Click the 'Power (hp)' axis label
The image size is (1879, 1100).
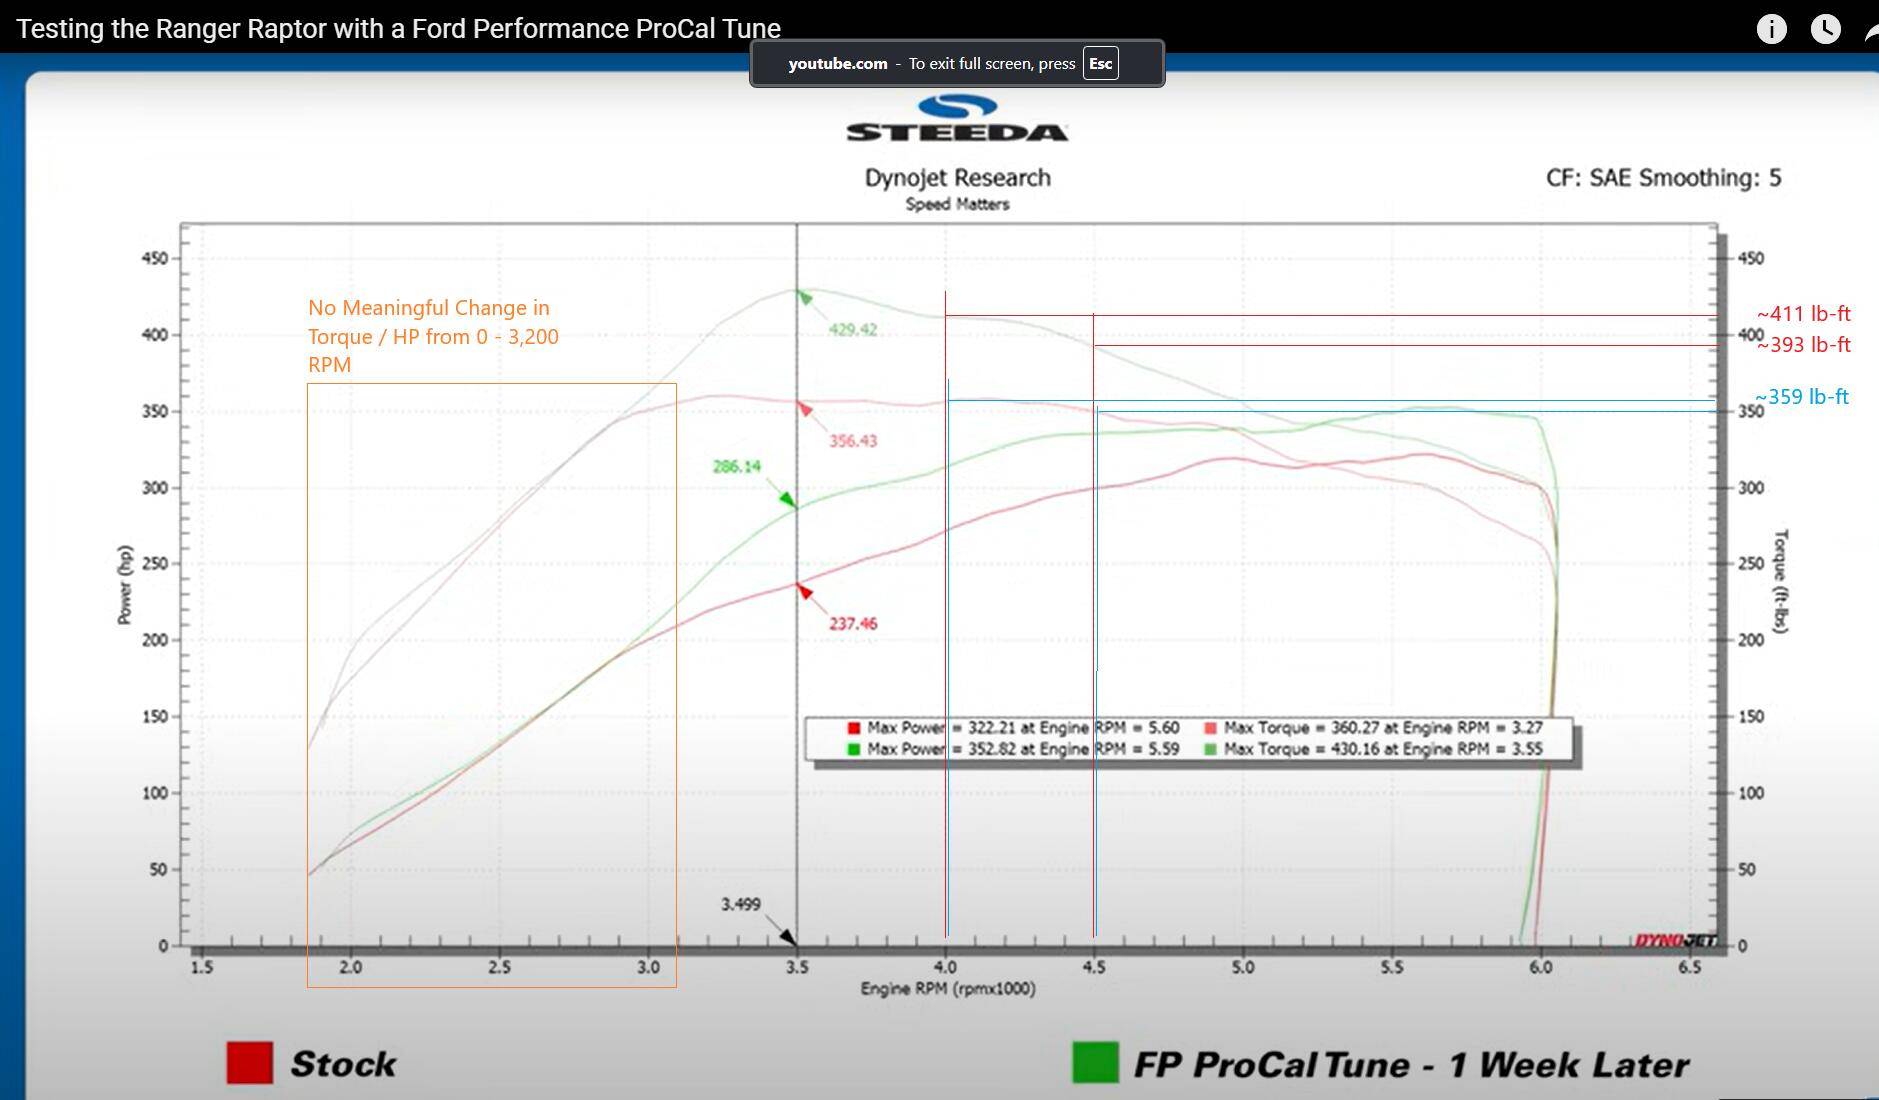pyautogui.click(x=125, y=585)
